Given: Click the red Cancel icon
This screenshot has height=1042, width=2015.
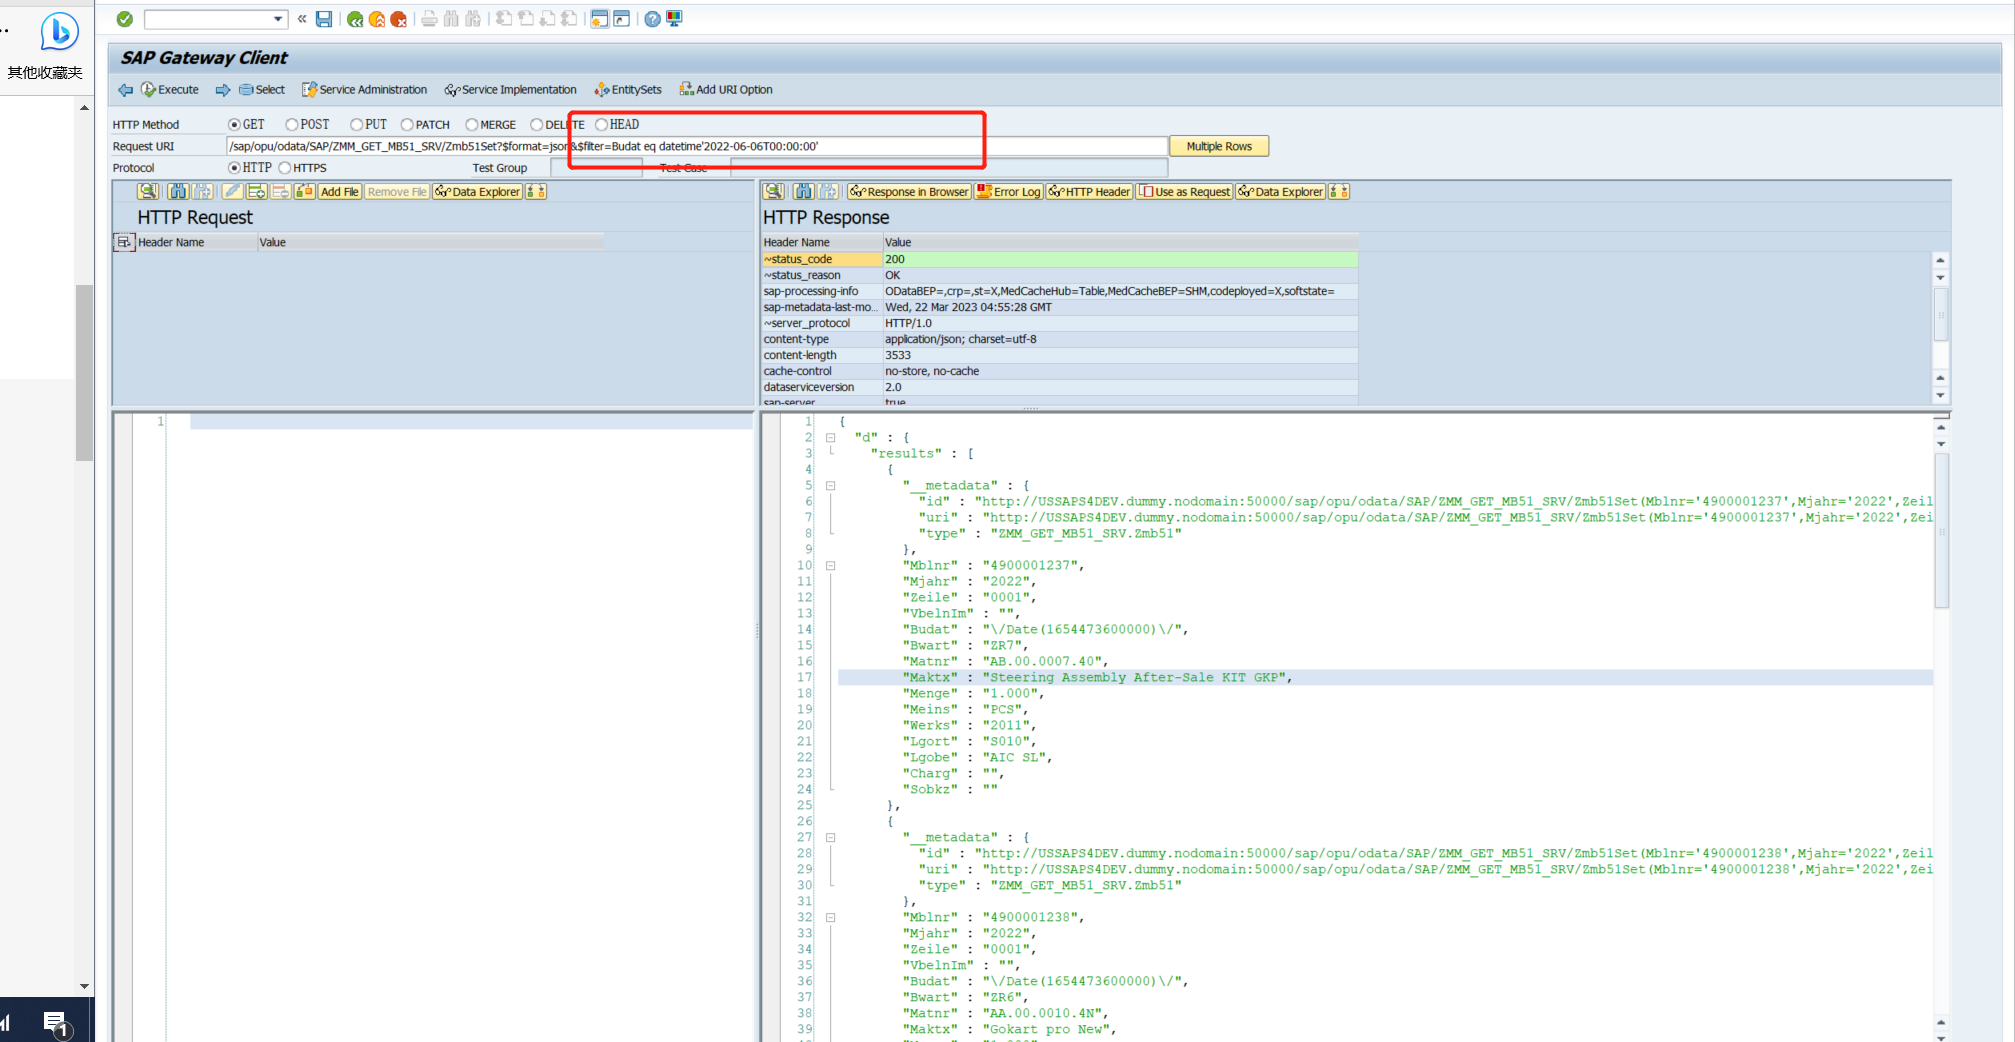Looking at the screenshot, I should coord(399,19).
